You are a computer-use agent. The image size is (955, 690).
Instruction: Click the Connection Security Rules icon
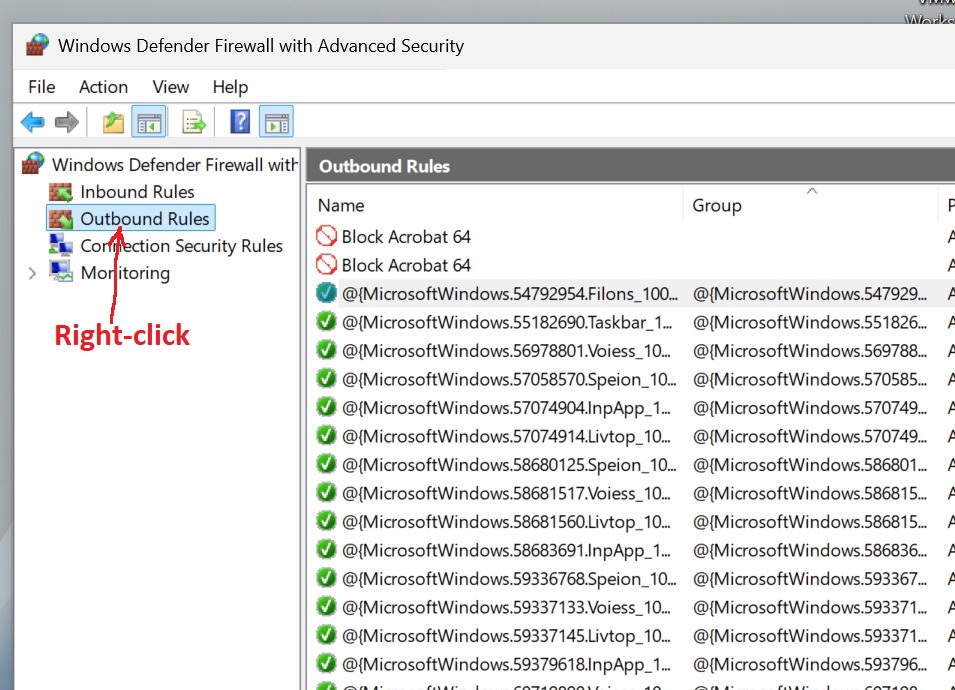coord(60,245)
